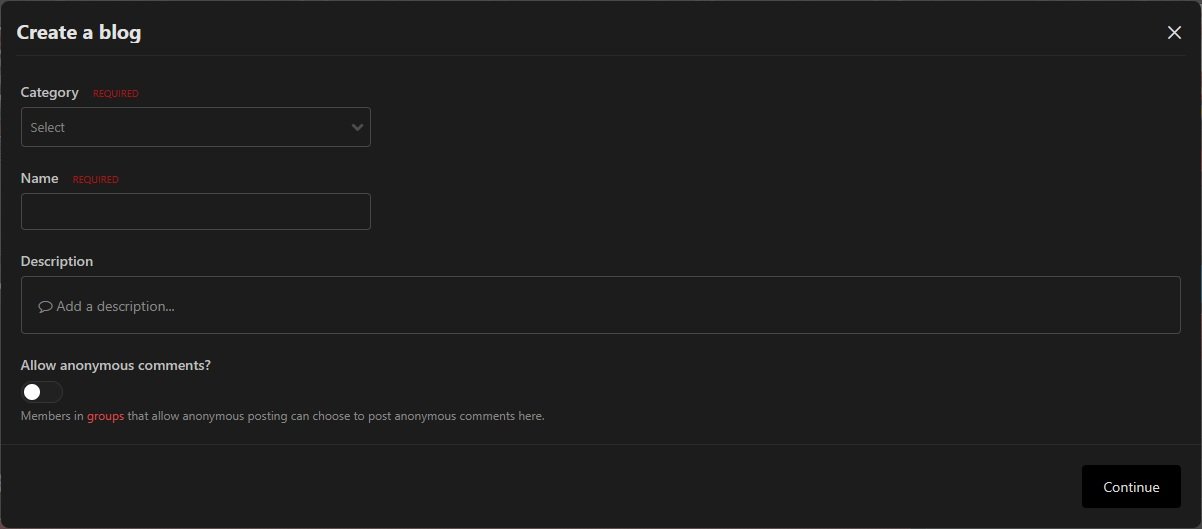
Task: Click the Description editor box
Action: point(600,305)
